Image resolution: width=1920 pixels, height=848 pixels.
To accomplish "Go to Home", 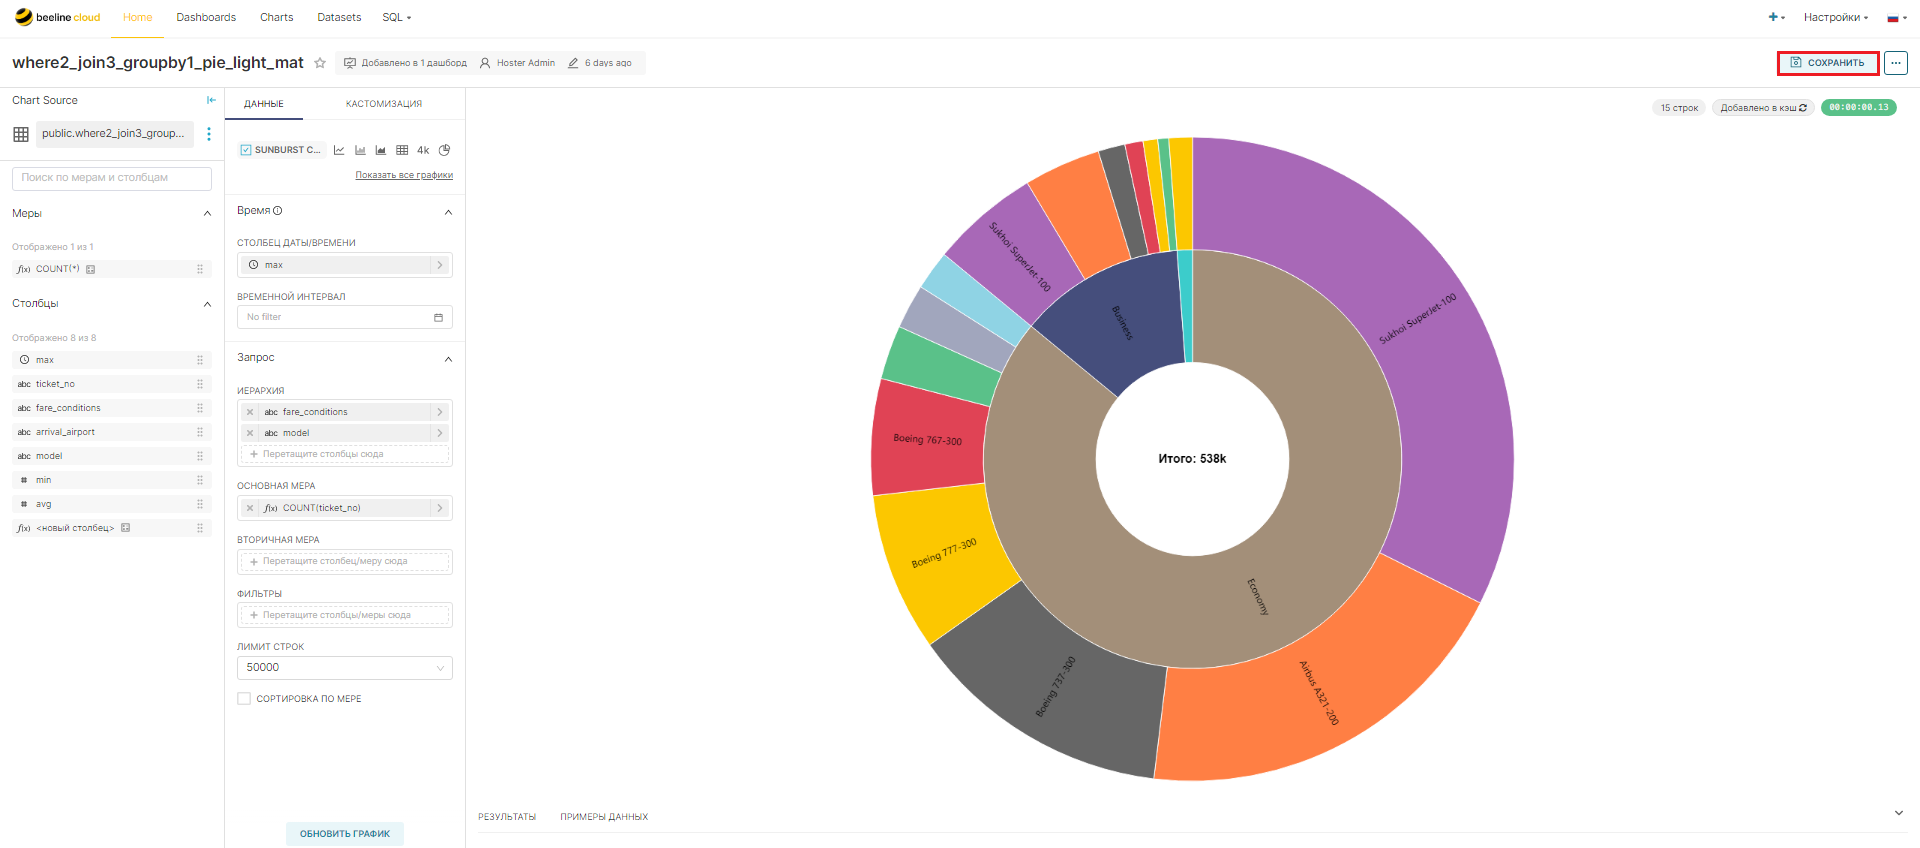I will point(138,17).
